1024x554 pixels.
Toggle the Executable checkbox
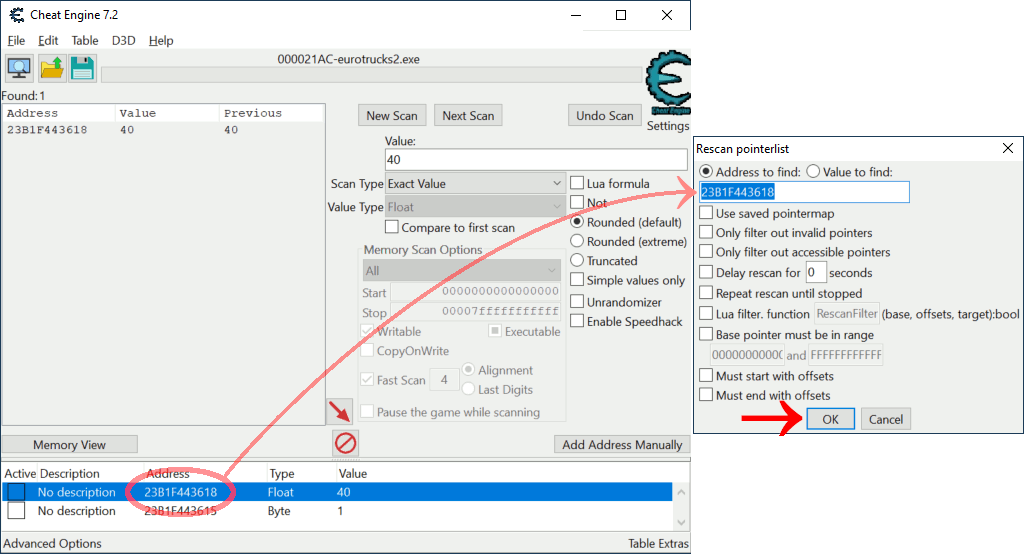click(x=495, y=331)
